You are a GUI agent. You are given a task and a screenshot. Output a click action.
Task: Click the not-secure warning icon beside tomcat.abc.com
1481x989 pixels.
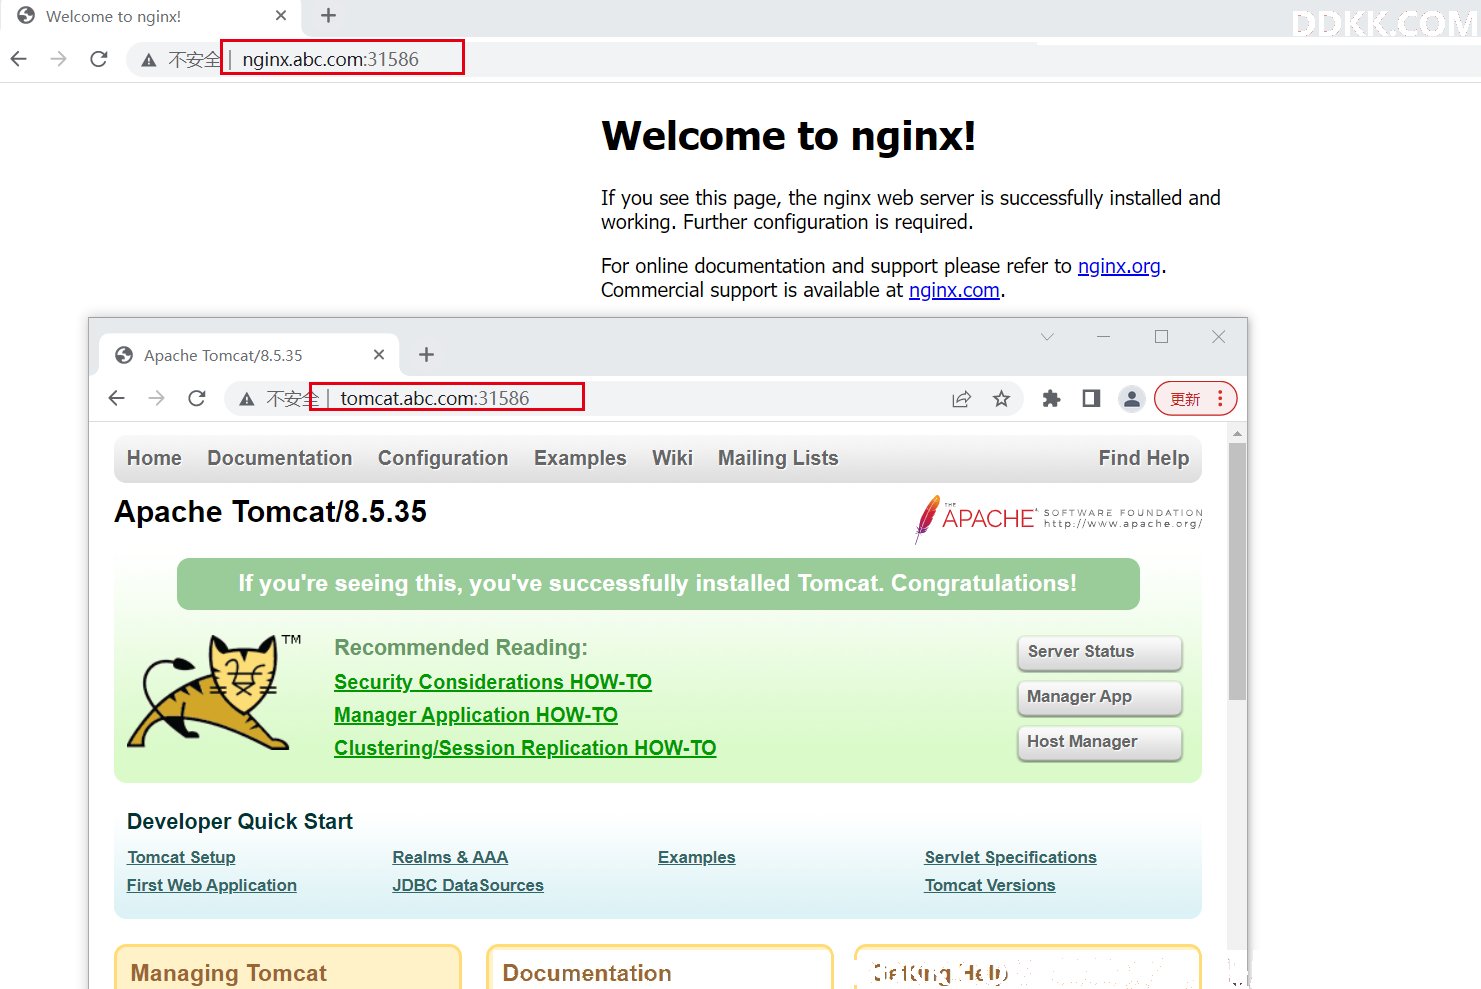(247, 399)
